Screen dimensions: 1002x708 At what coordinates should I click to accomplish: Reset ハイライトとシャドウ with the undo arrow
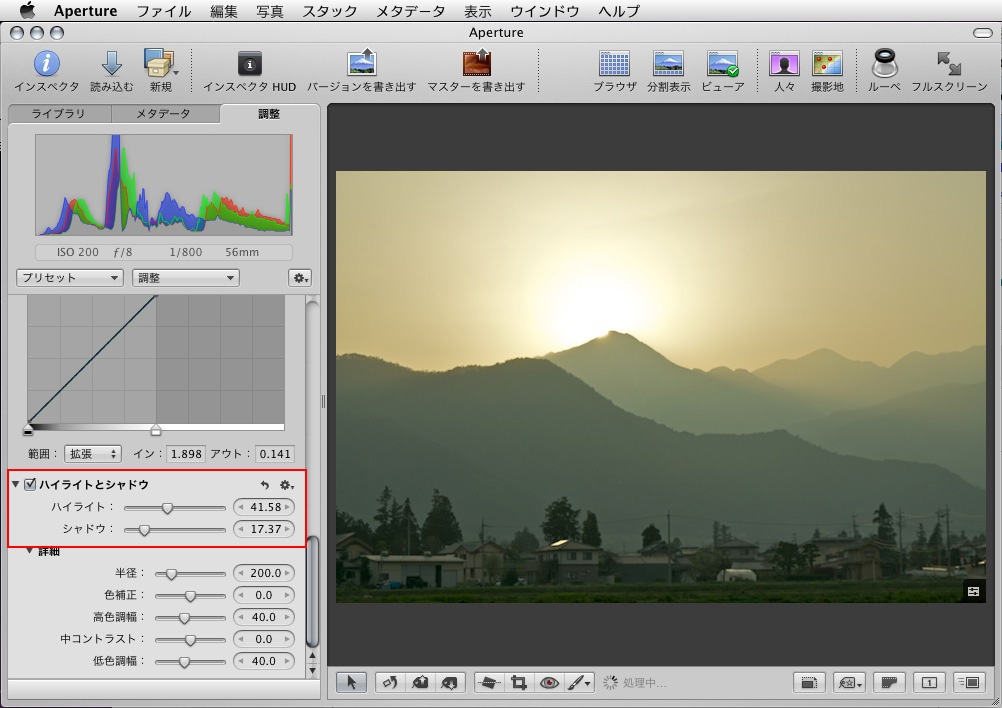click(x=265, y=485)
